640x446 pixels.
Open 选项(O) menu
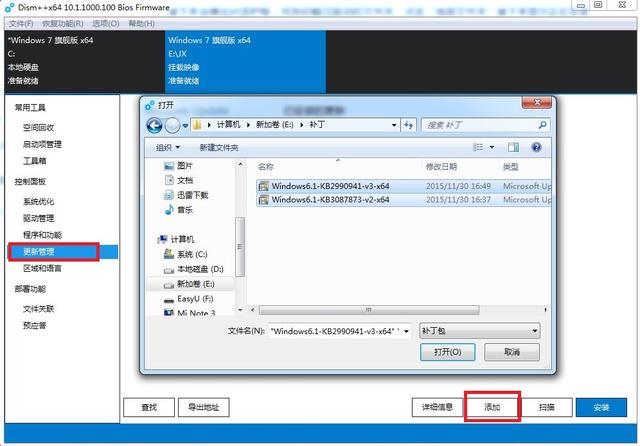point(106,24)
